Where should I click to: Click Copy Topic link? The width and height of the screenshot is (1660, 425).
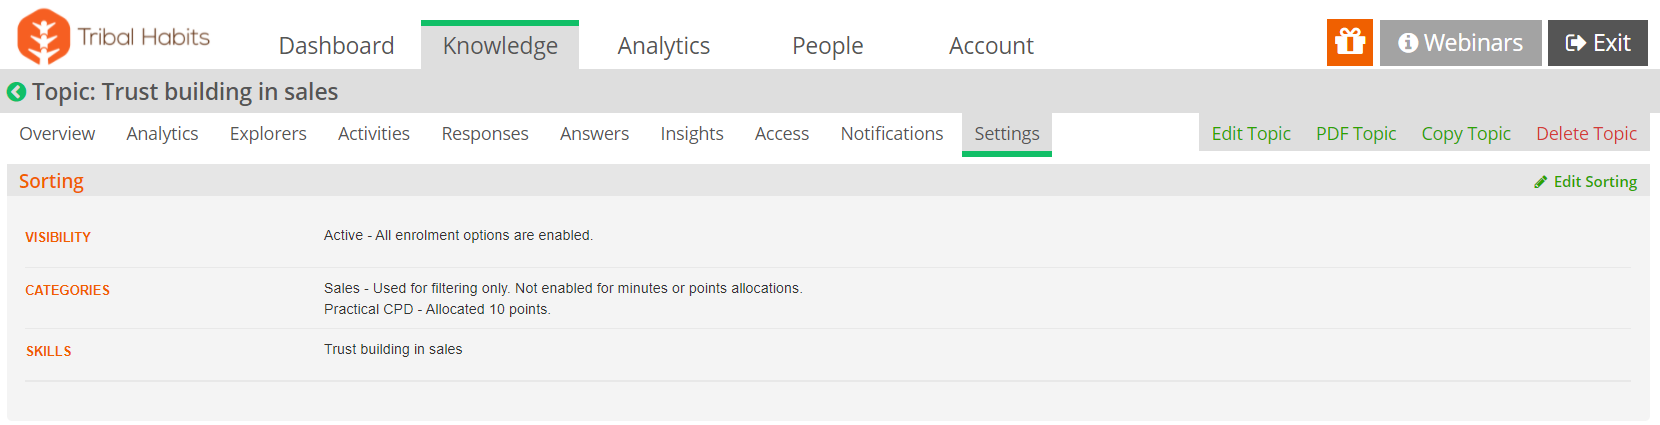(1466, 134)
